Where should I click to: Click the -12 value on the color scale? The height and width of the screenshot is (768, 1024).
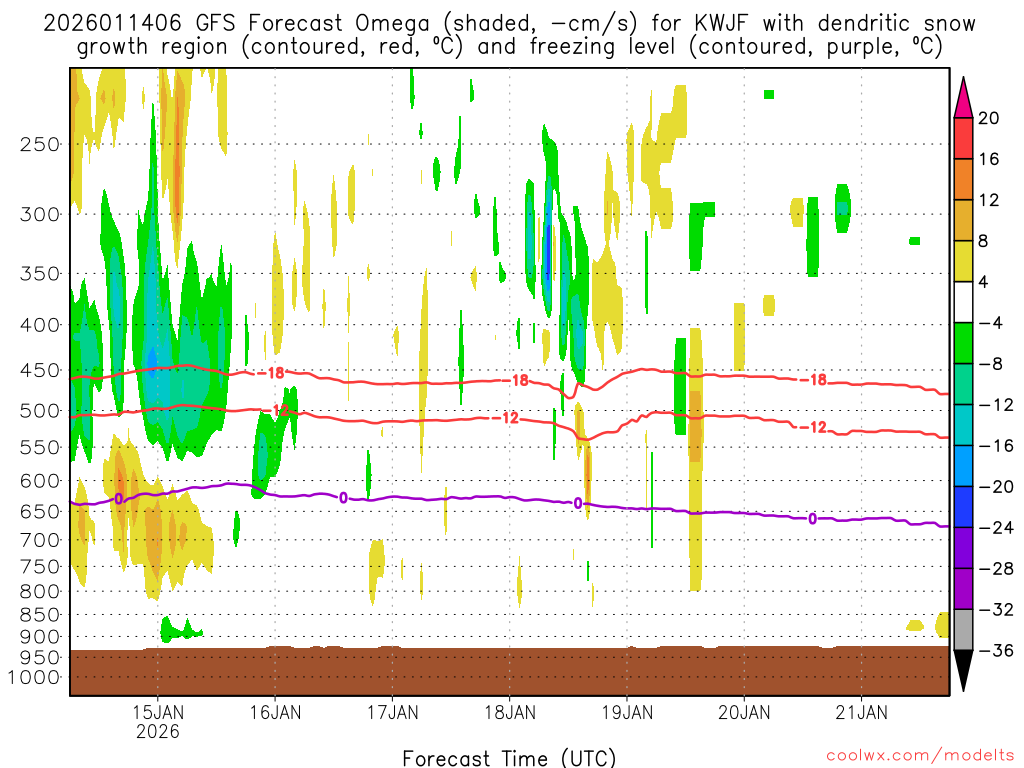click(996, 405)
